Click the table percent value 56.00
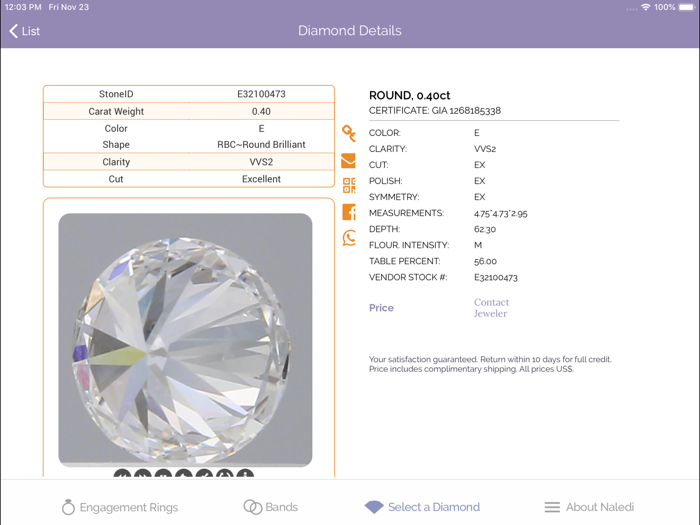Screen dimensions: 700x525 [485, 261]
